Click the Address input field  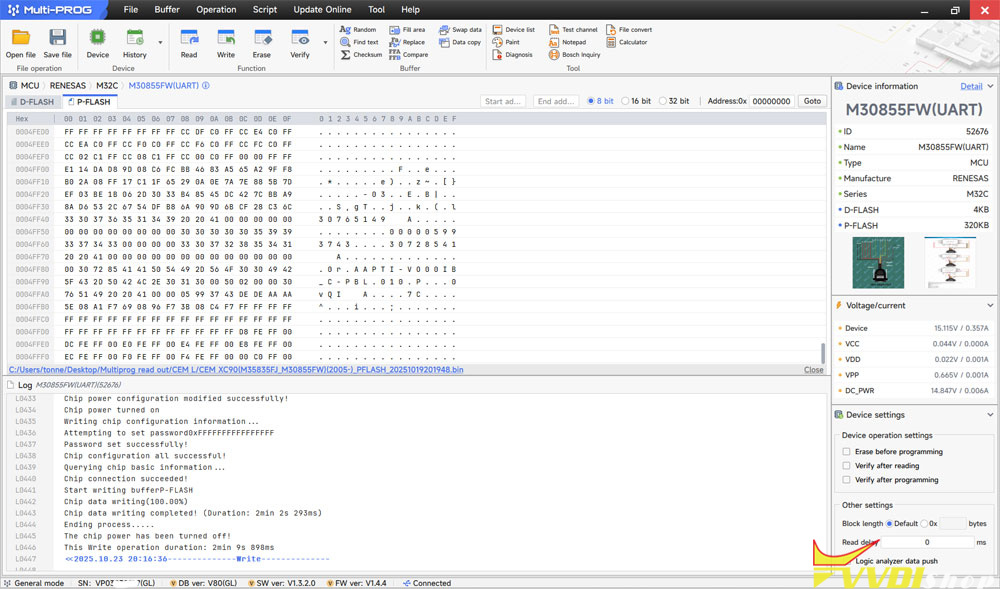point(772,101)
